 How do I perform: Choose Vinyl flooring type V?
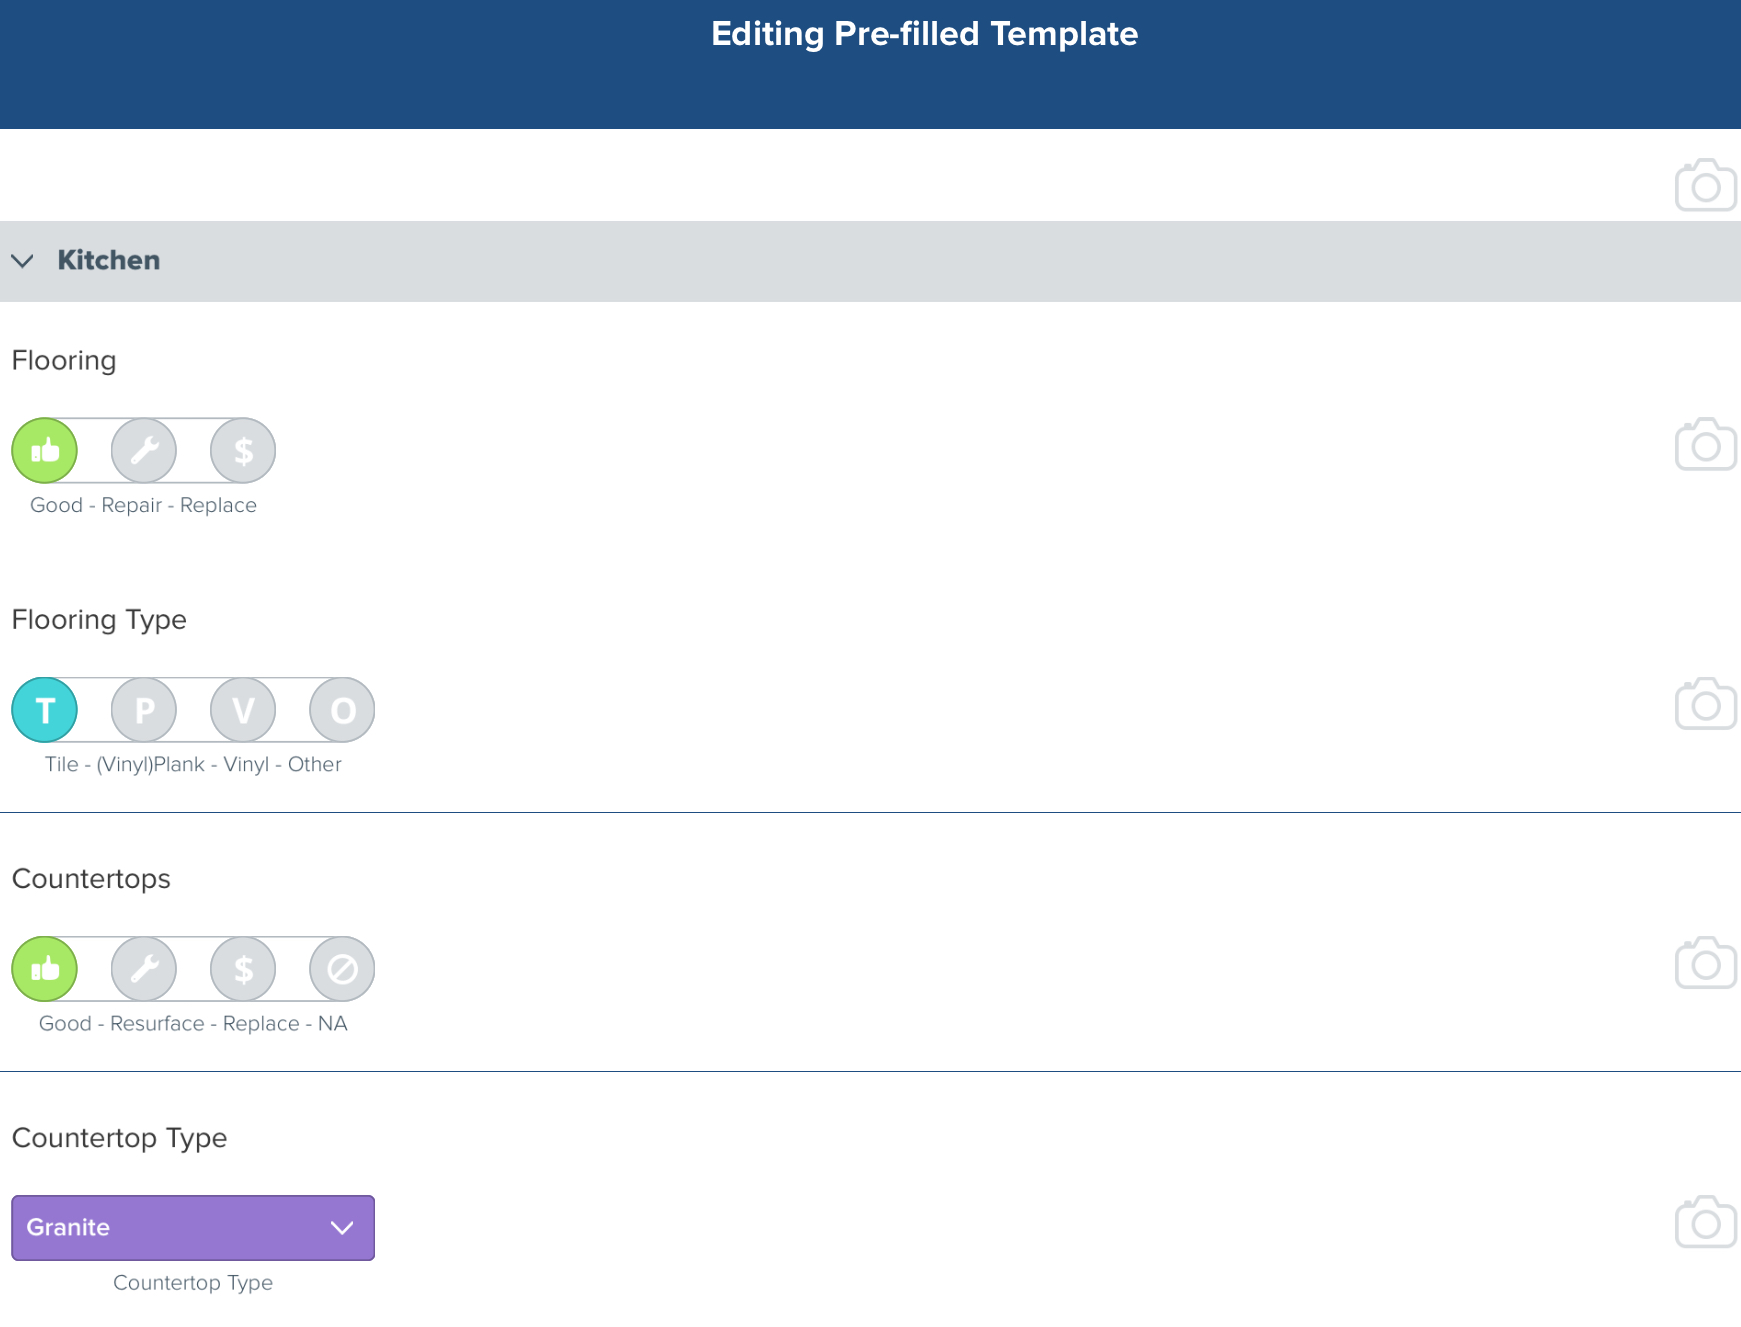click(x=243, y=710)
